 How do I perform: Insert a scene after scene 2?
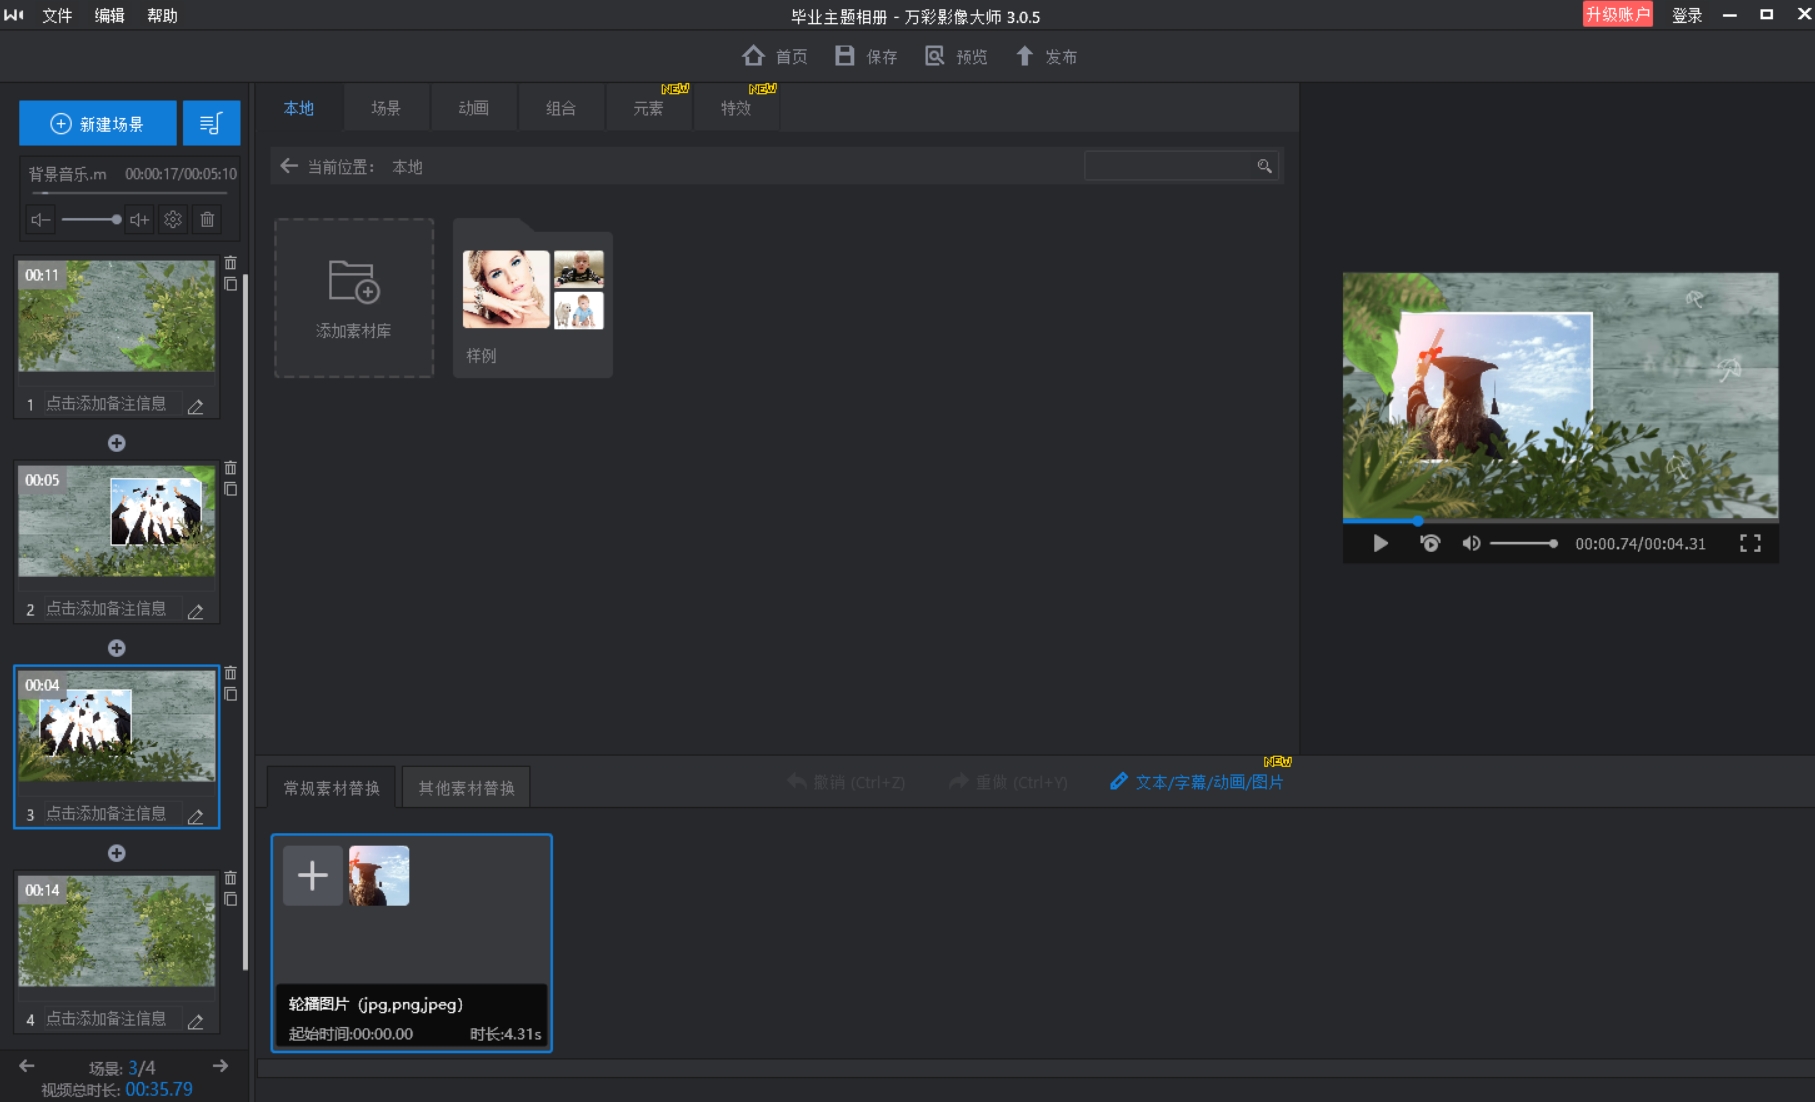tap(117, 648)
